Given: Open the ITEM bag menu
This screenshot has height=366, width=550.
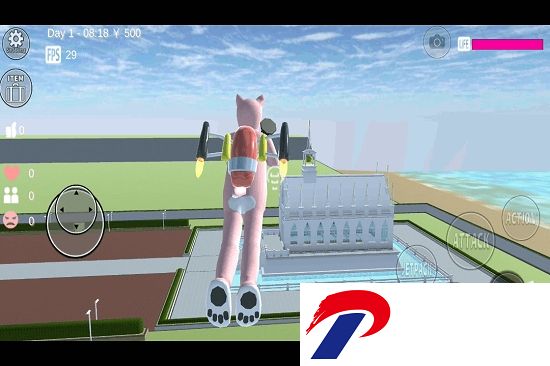Looking at the screenshot, I should pos(16,88).
